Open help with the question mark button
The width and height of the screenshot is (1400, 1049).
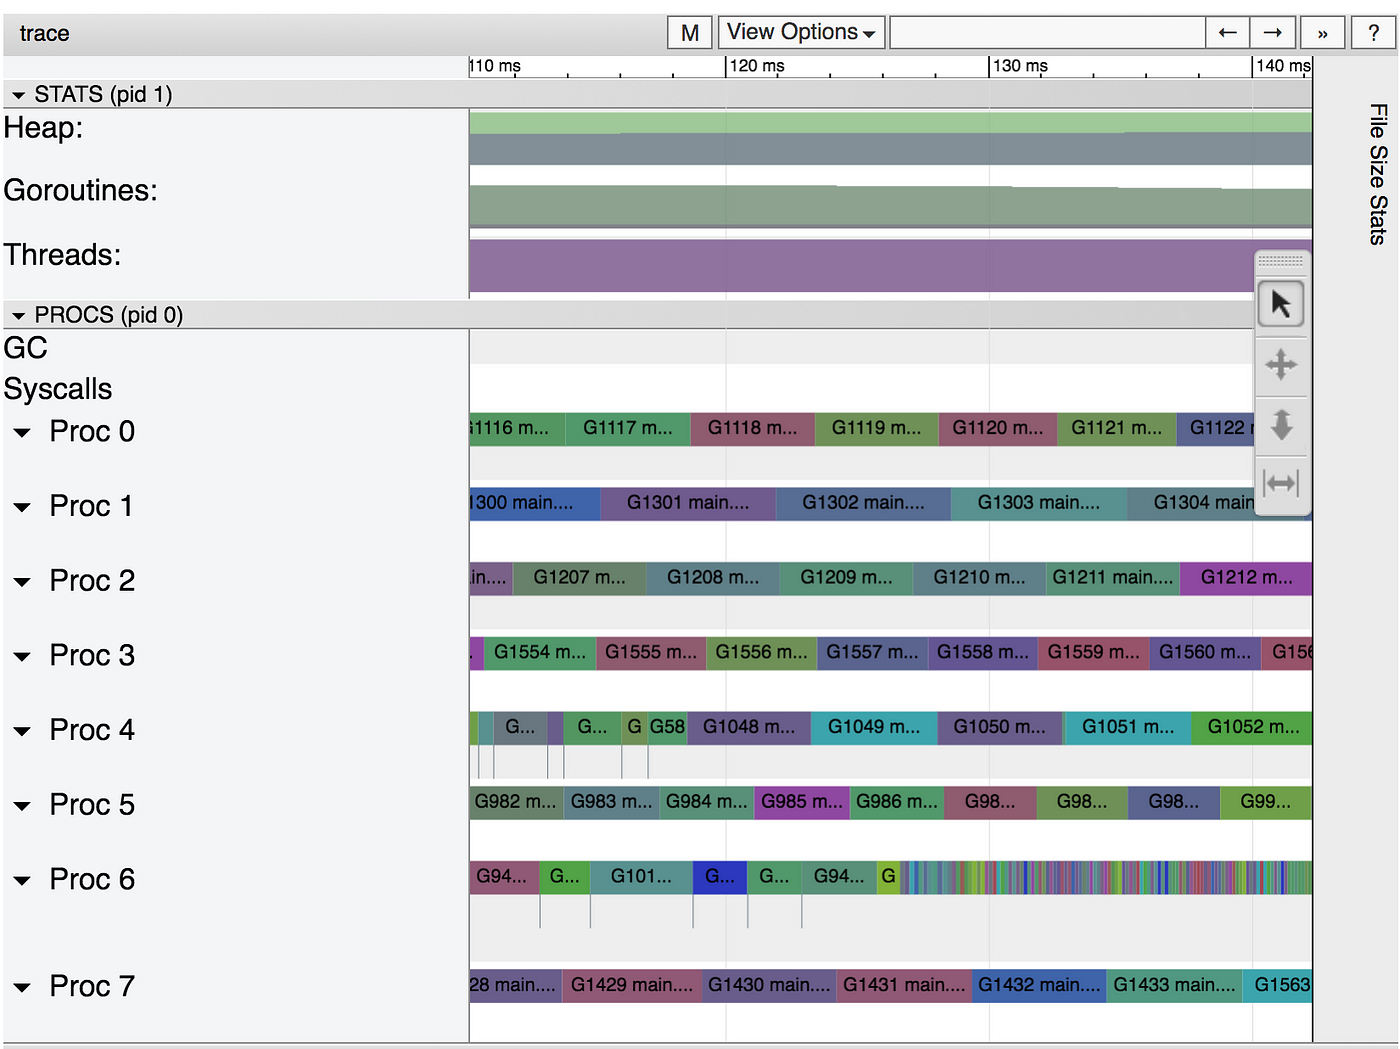click(x=1373, y=33)
